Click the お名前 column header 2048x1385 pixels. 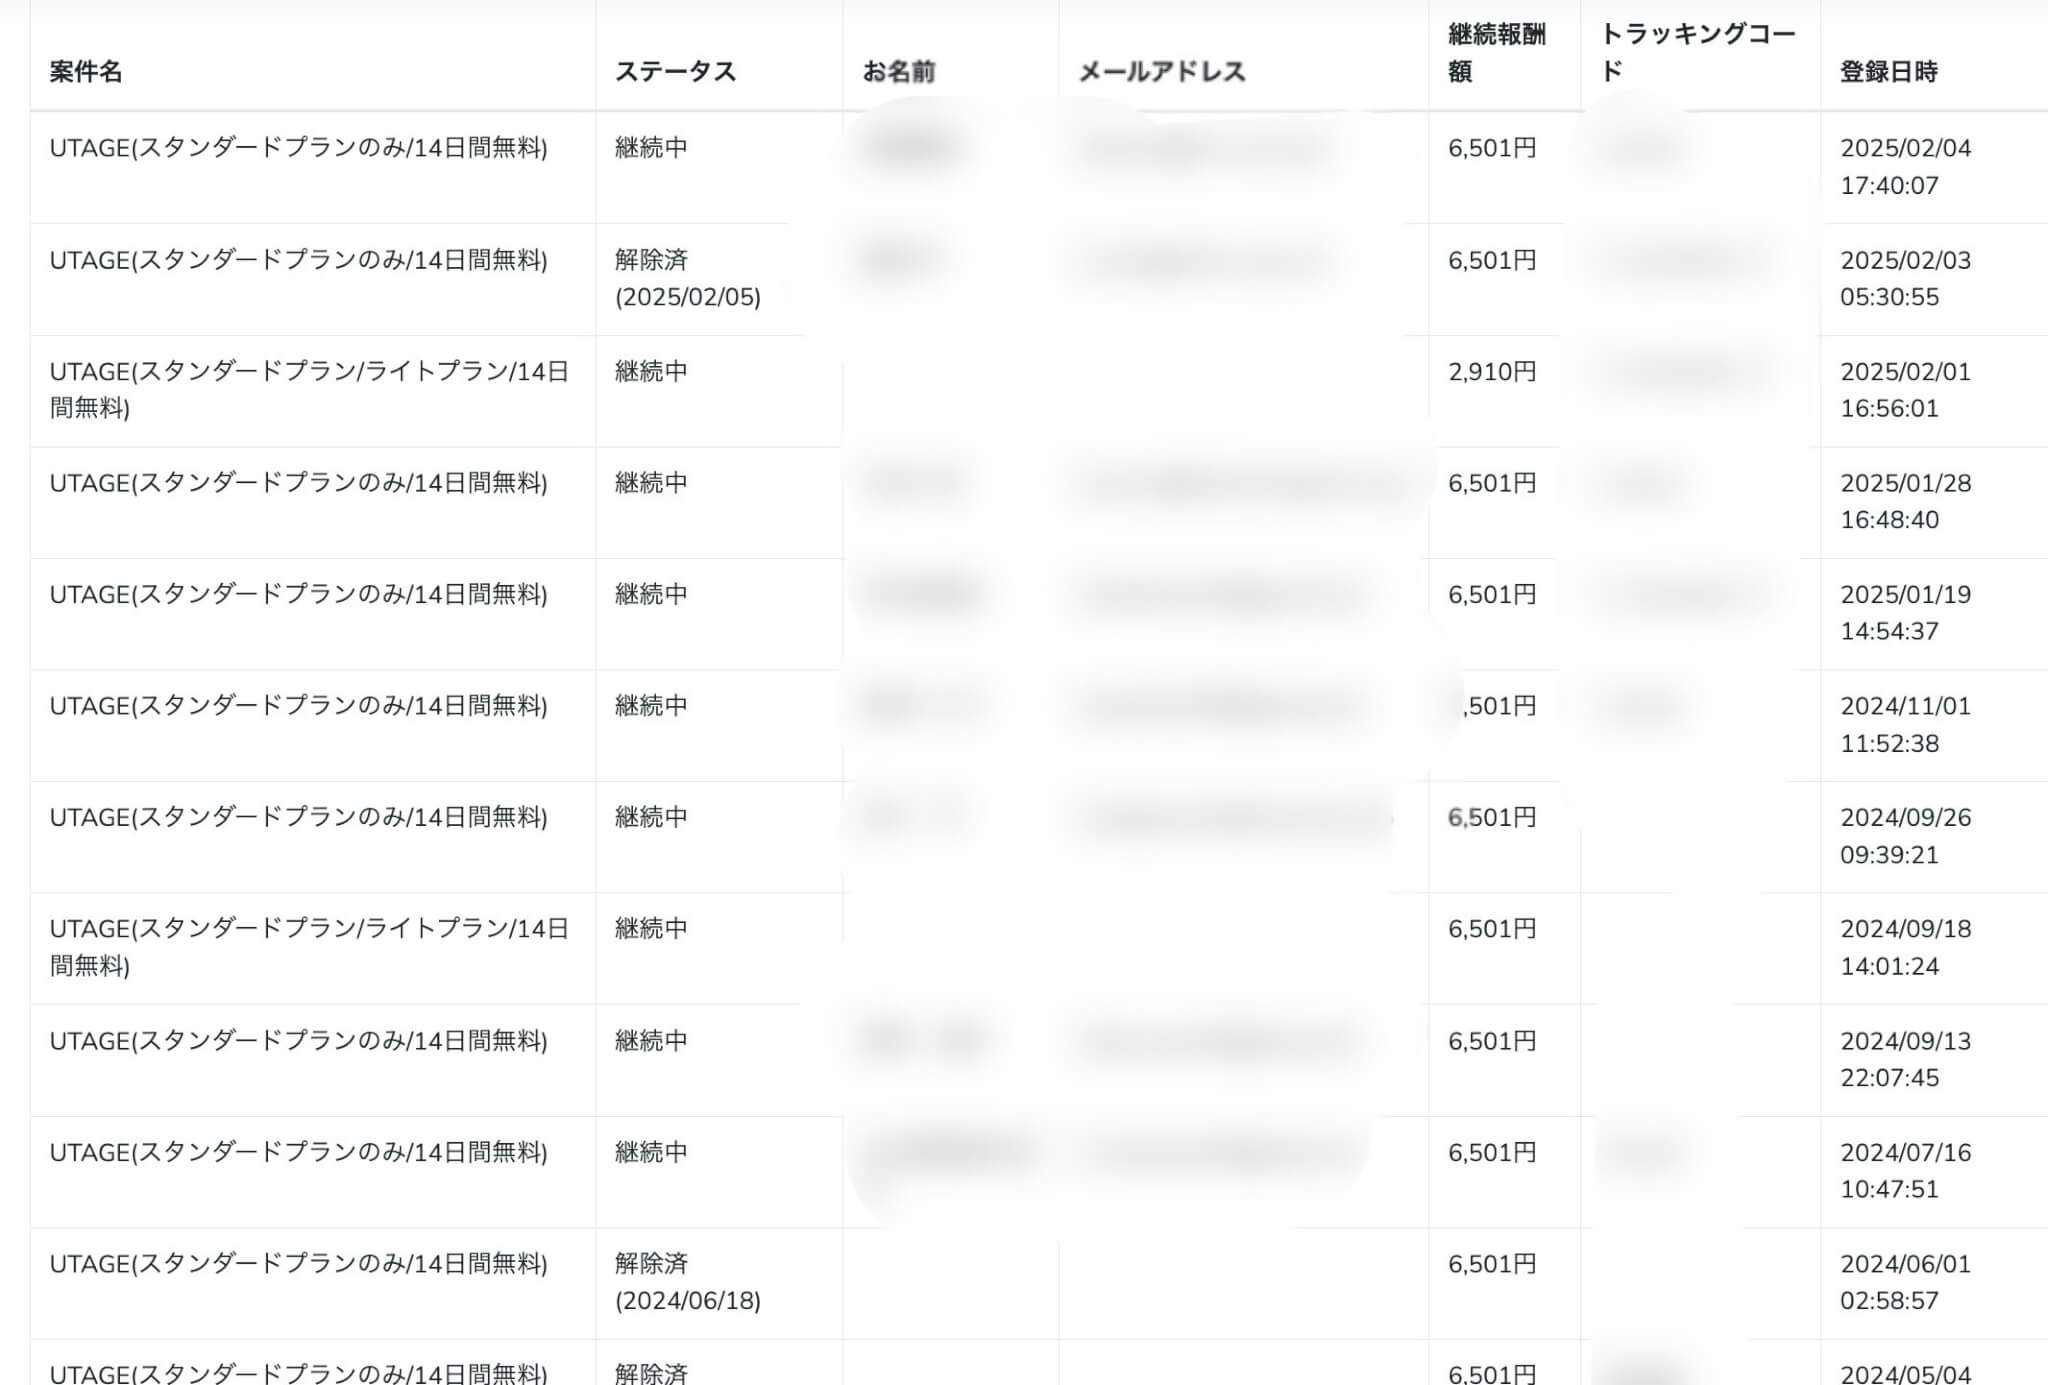[899, 71]
